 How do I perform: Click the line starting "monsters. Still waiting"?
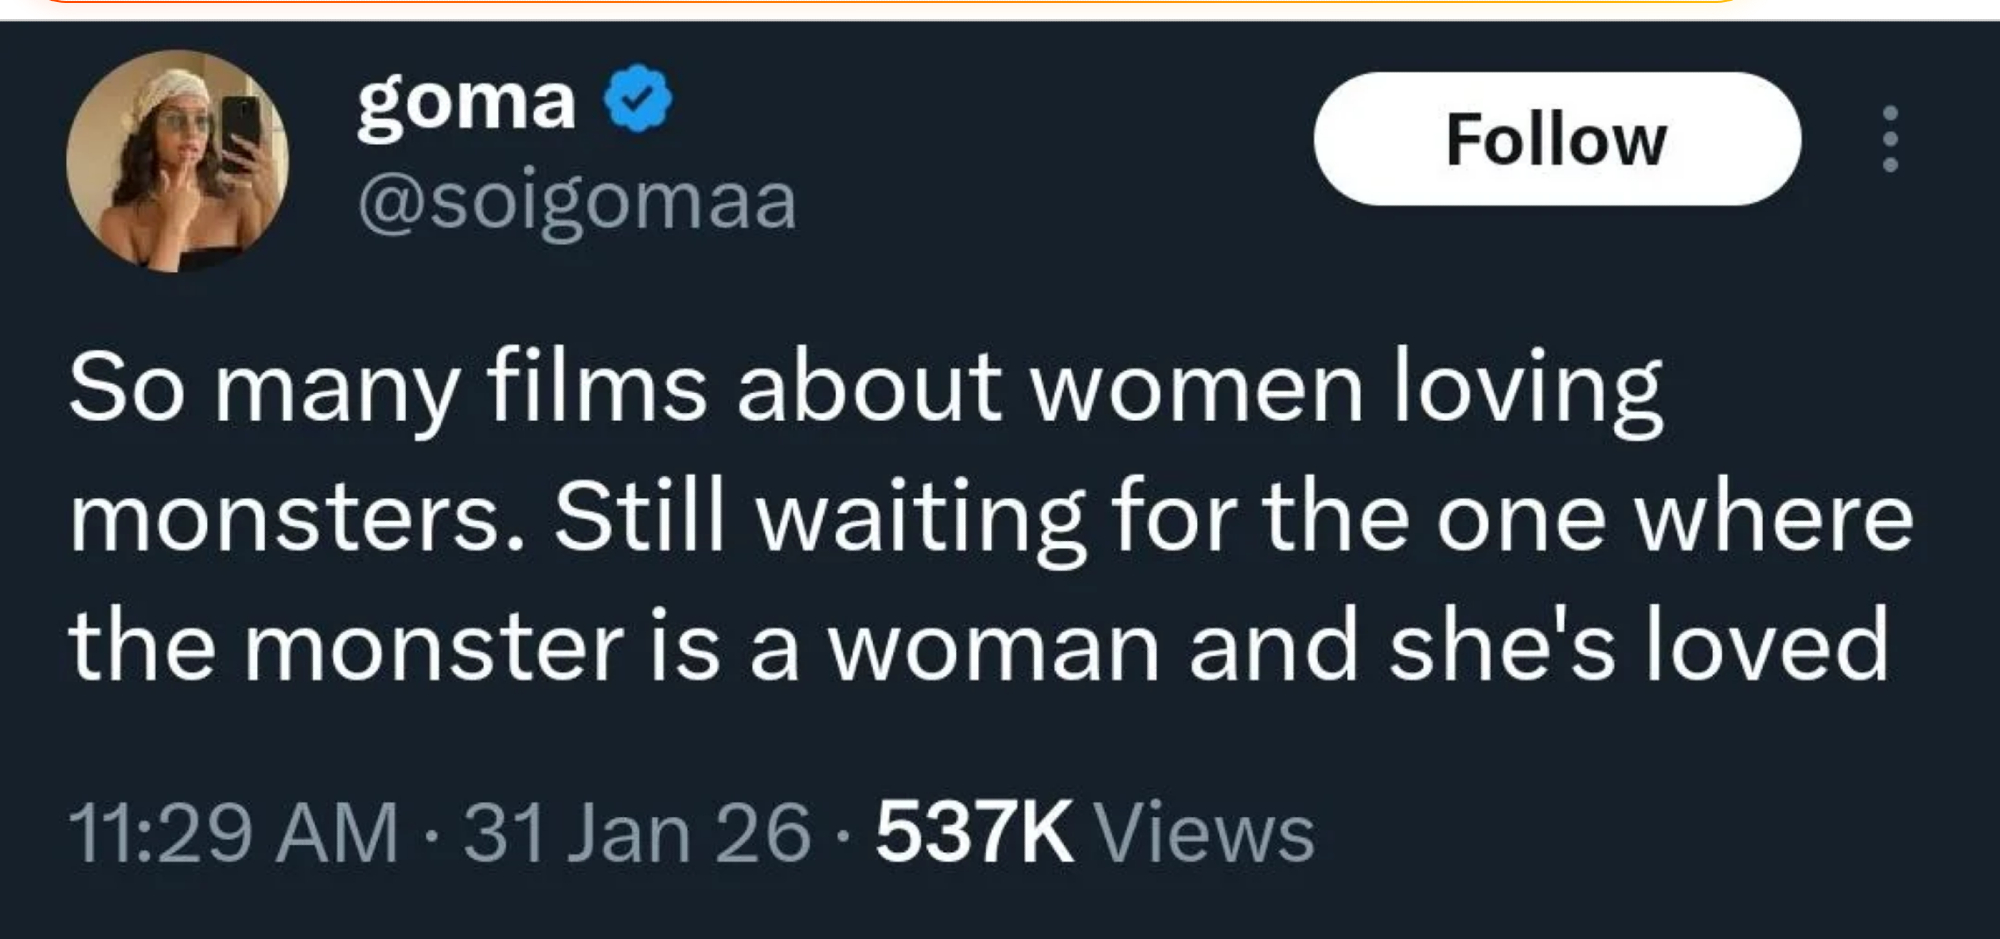990,519
